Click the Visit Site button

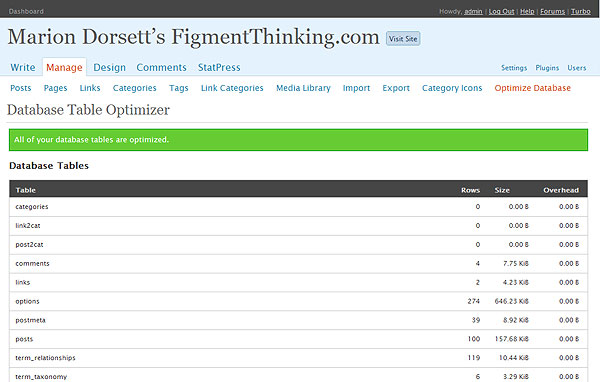[x=403, y=39]
